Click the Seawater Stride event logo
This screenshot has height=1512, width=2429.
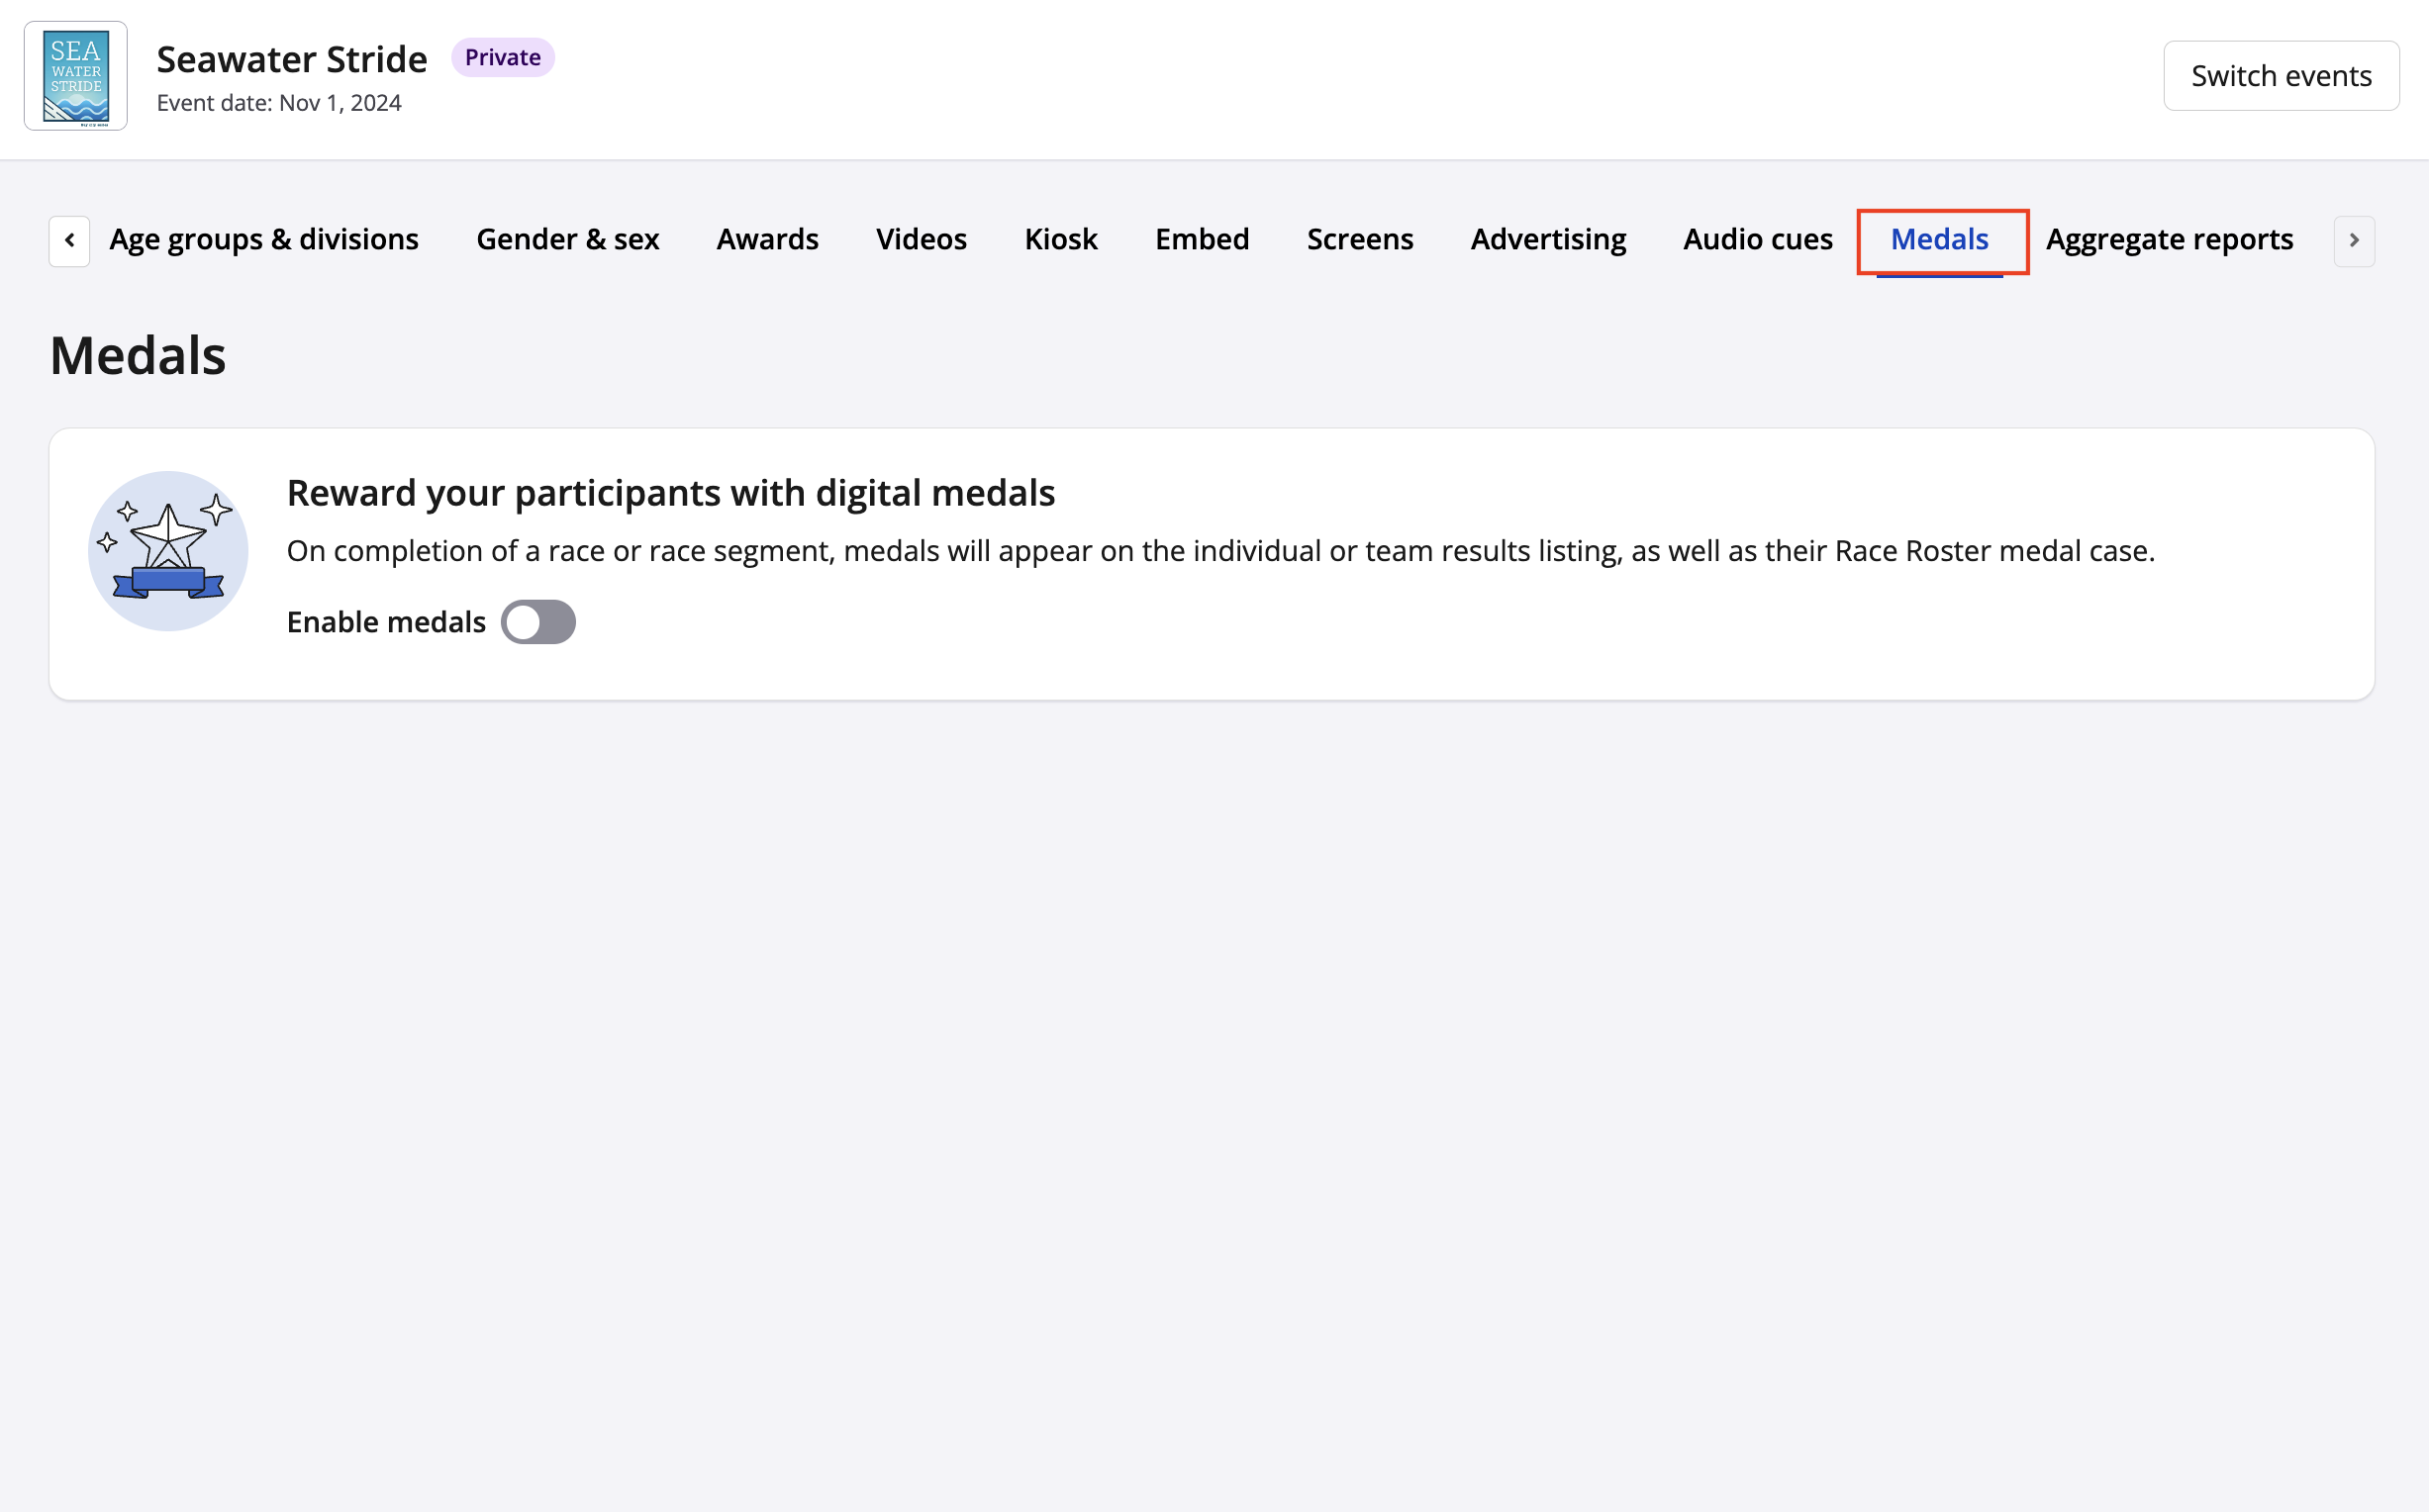(76, 76)
